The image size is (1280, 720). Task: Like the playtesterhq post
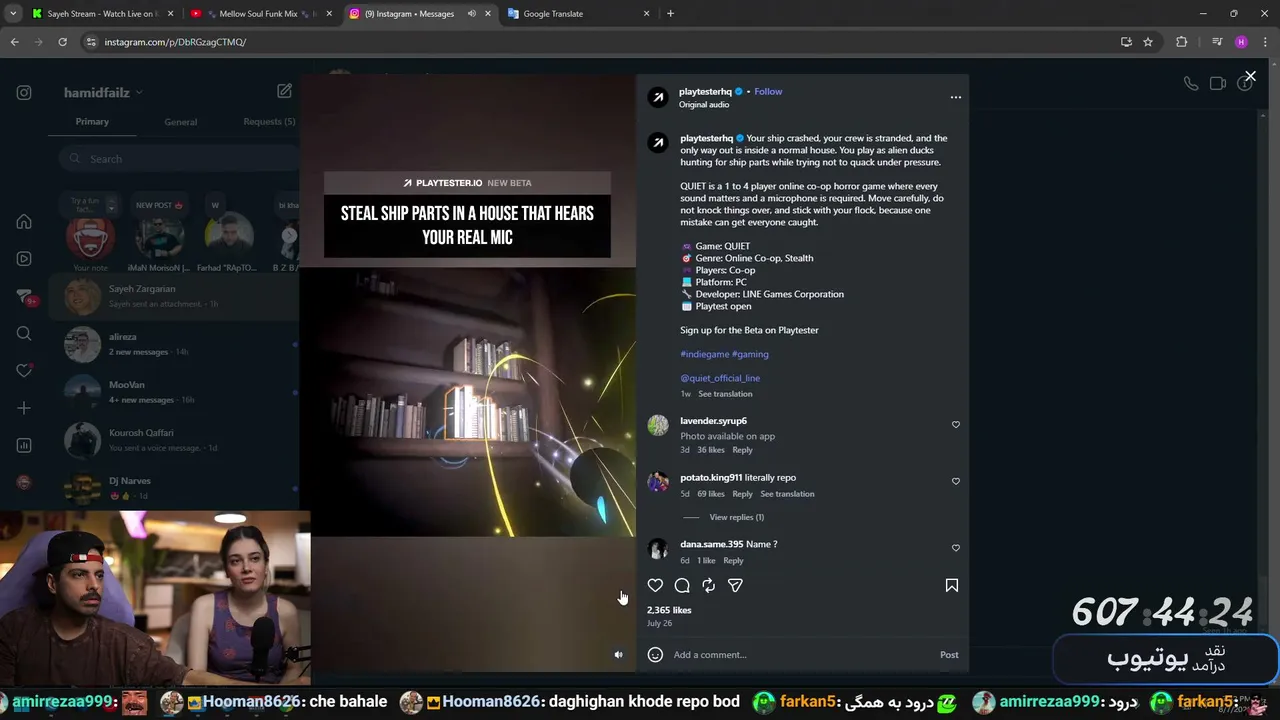655,586
